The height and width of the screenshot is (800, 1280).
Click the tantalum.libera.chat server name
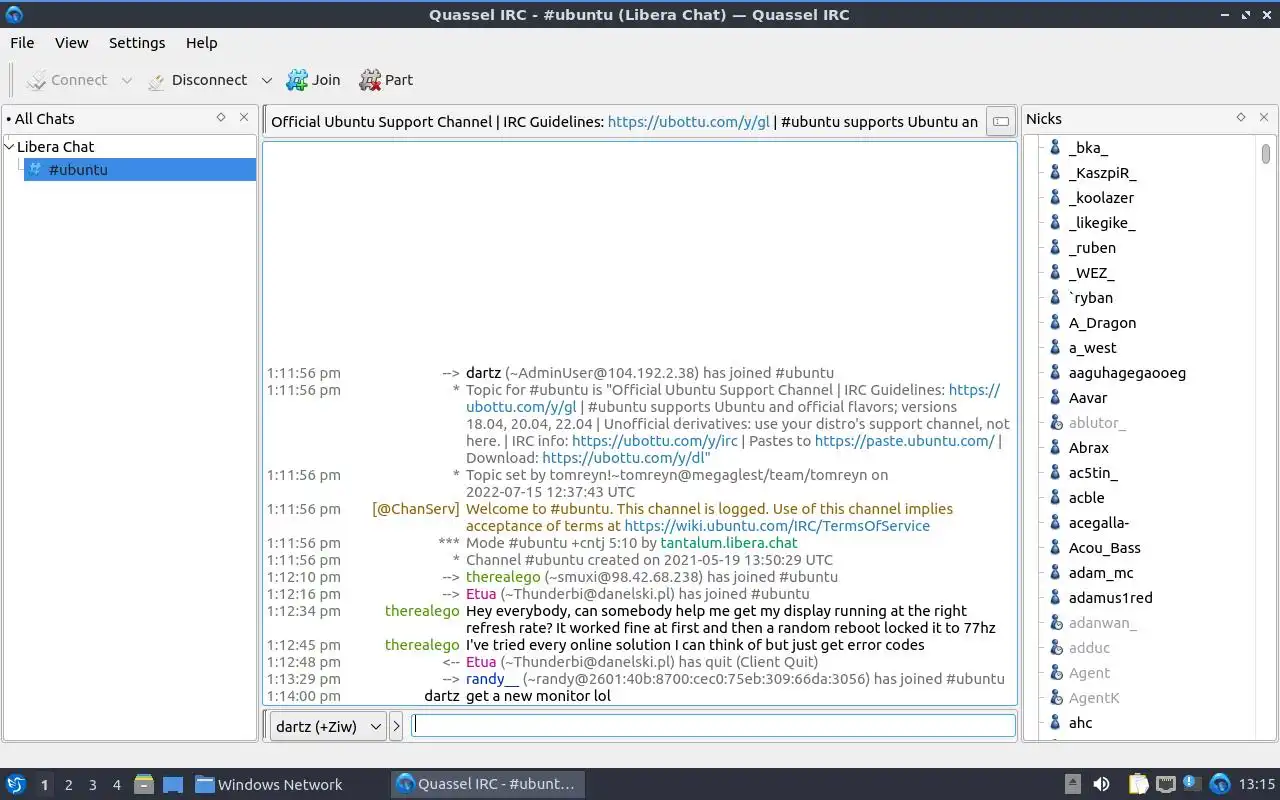point(729,543)
